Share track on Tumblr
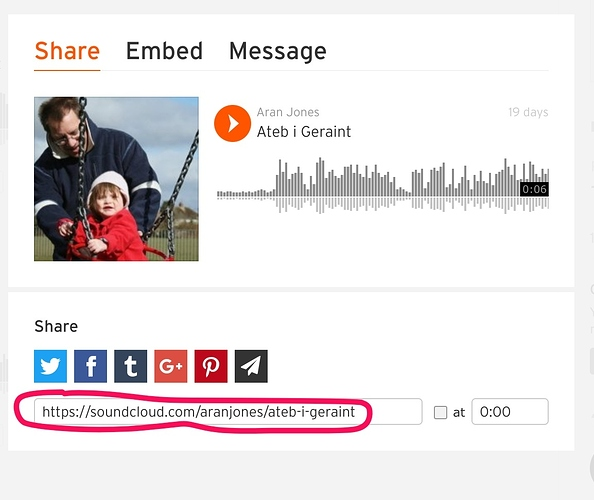 [x=131, y=366]
